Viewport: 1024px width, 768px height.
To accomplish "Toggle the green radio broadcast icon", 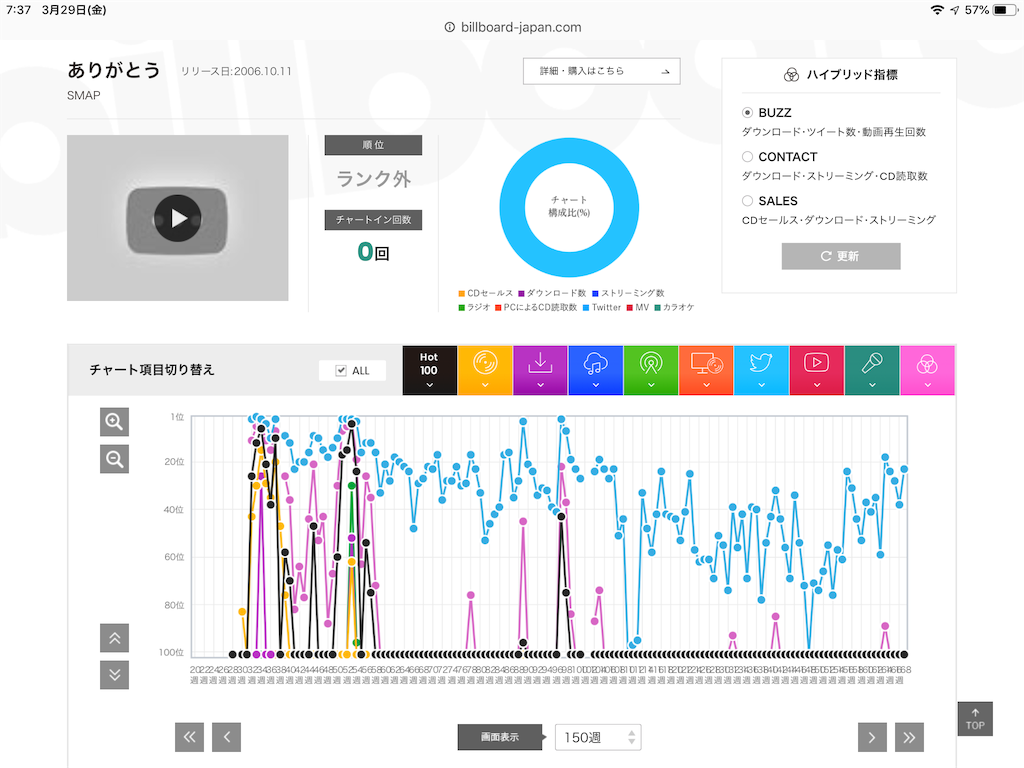I will coord(650,370).
